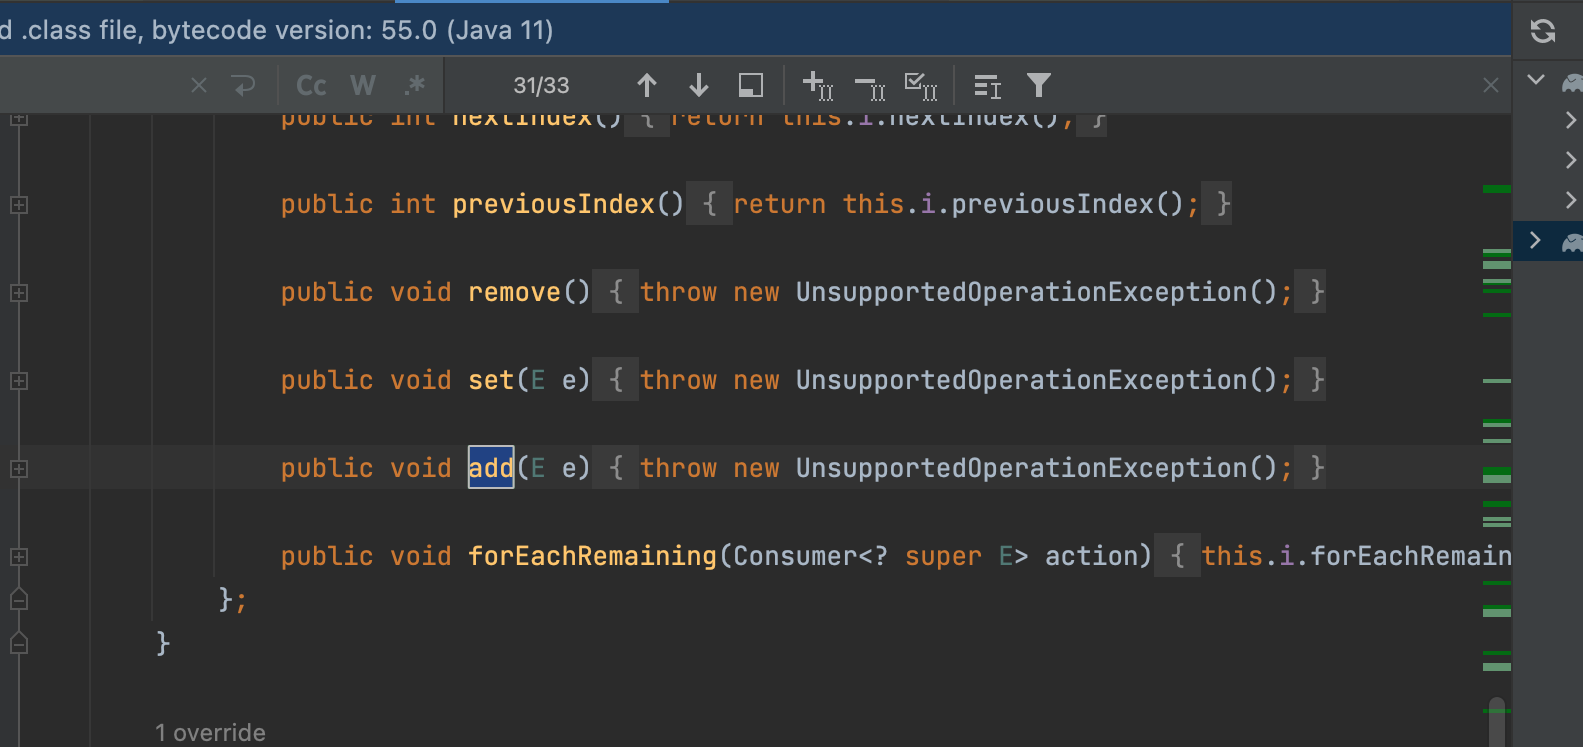Expand the add(E e) method fold
This screenshot has width=1583, height=747.
click(x=18, y=469)
